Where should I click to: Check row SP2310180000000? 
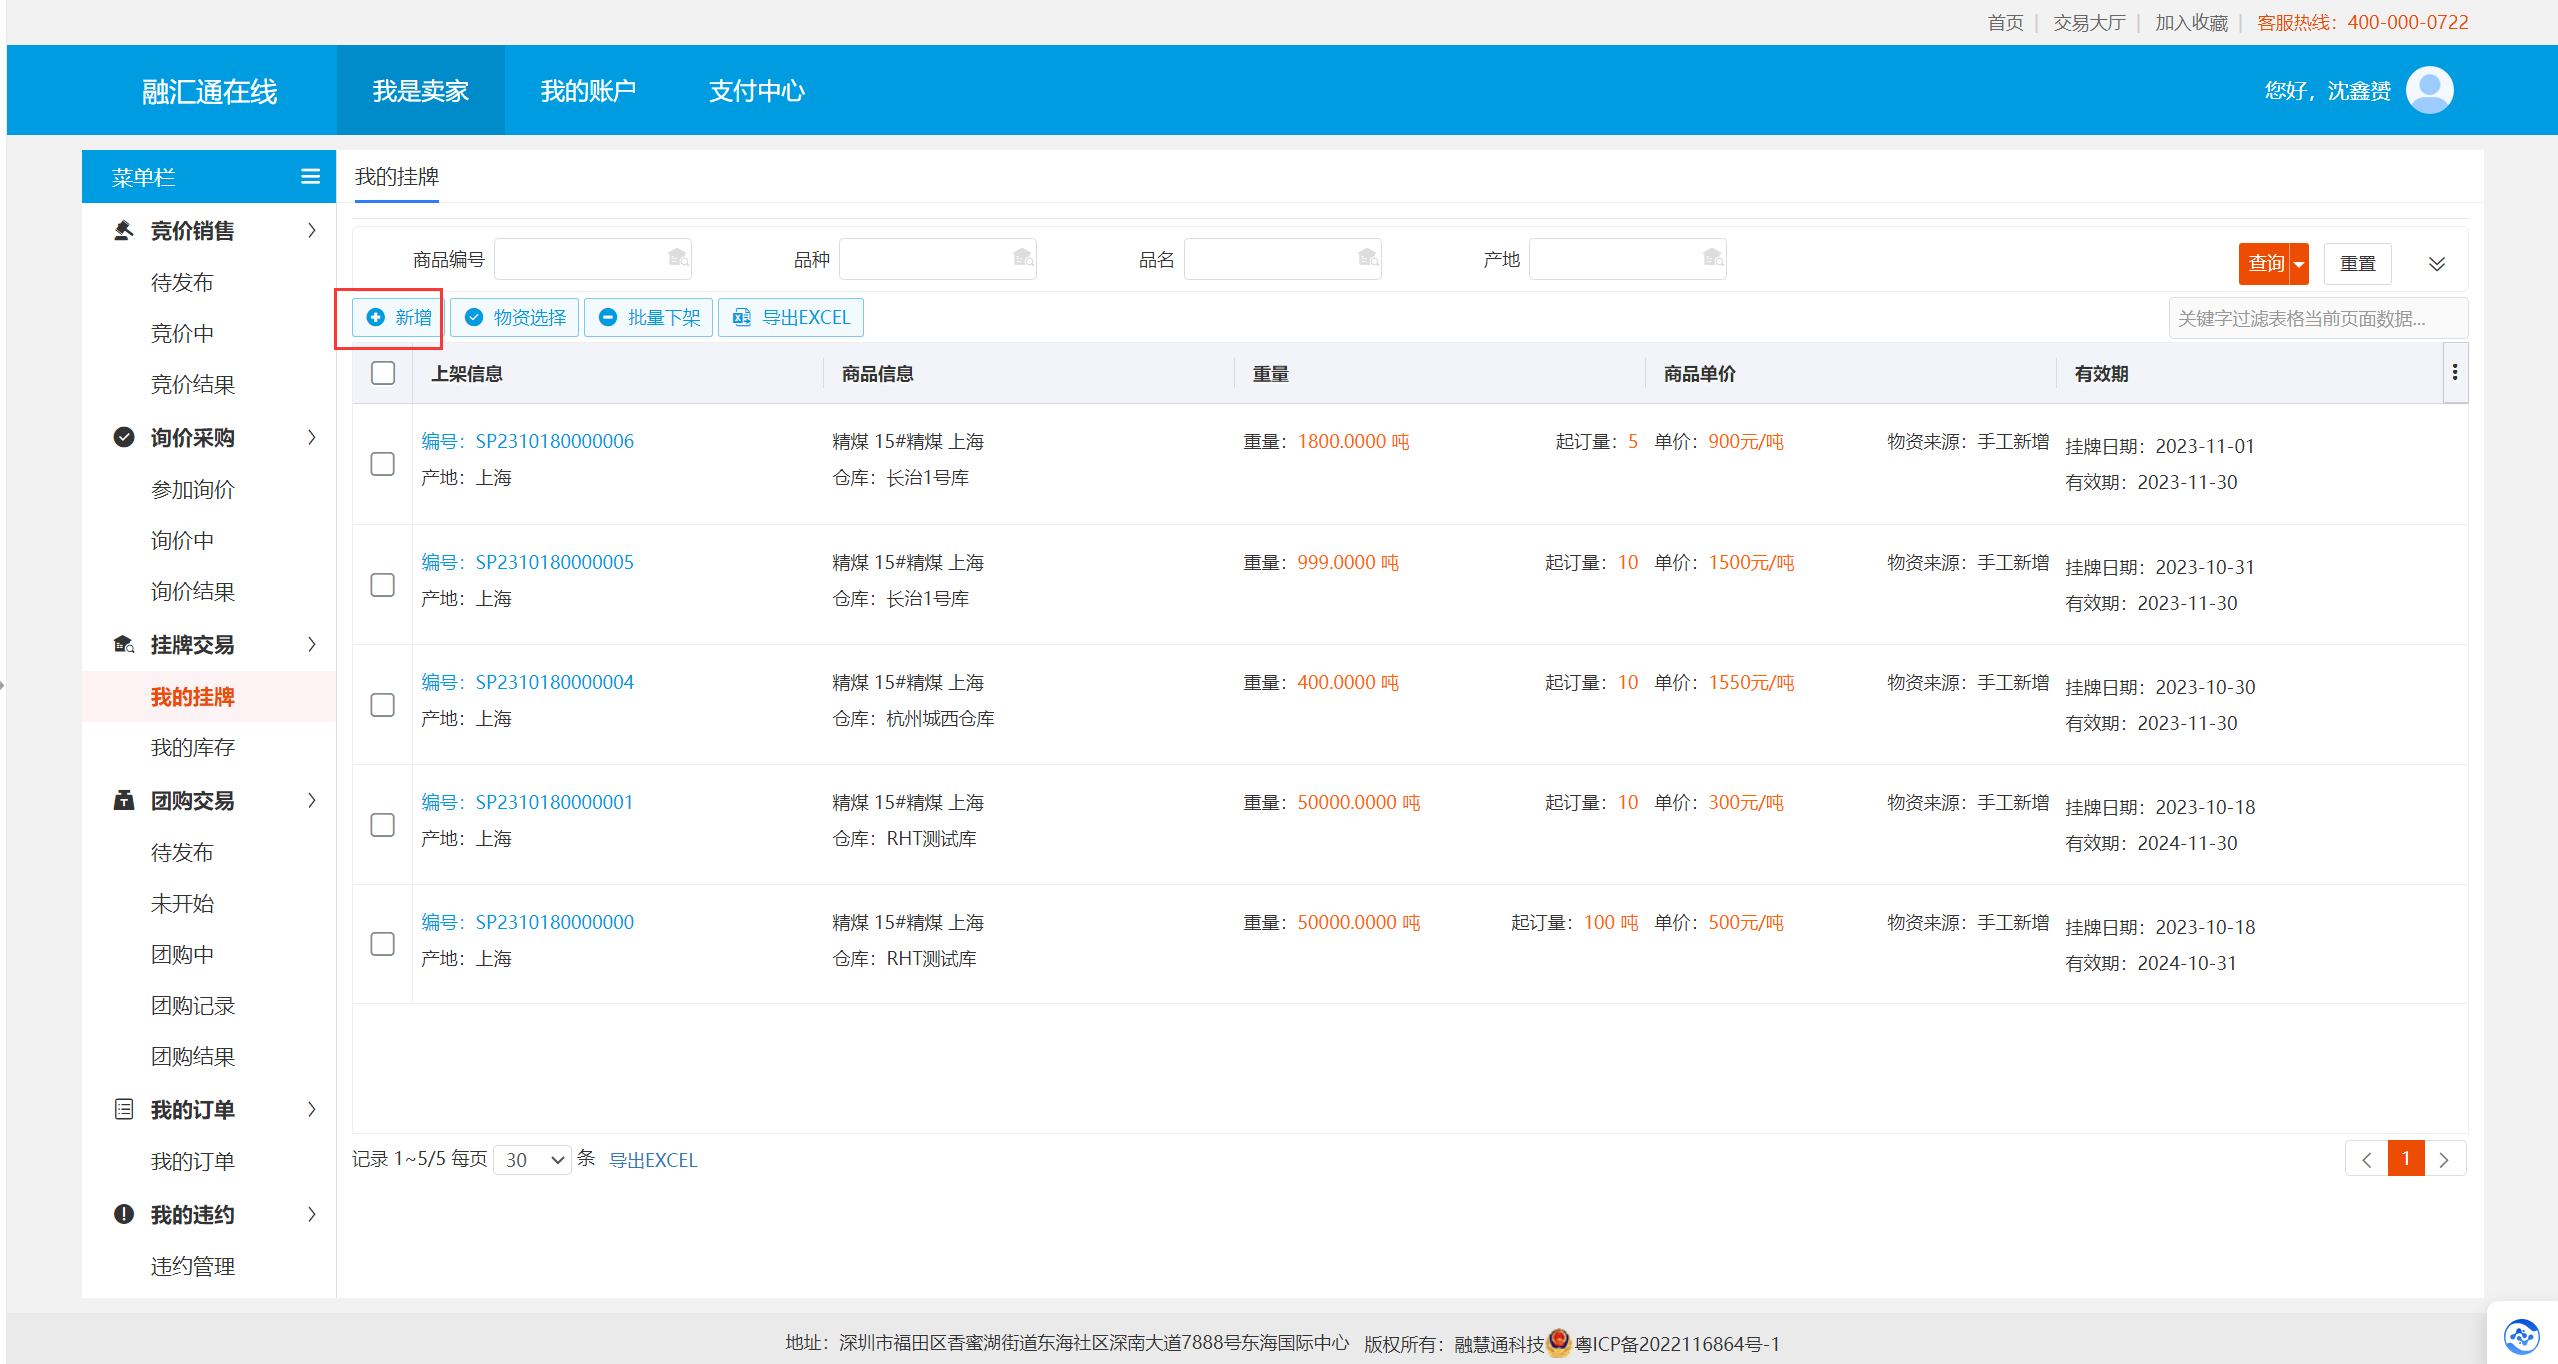click(x=383, y=944)
